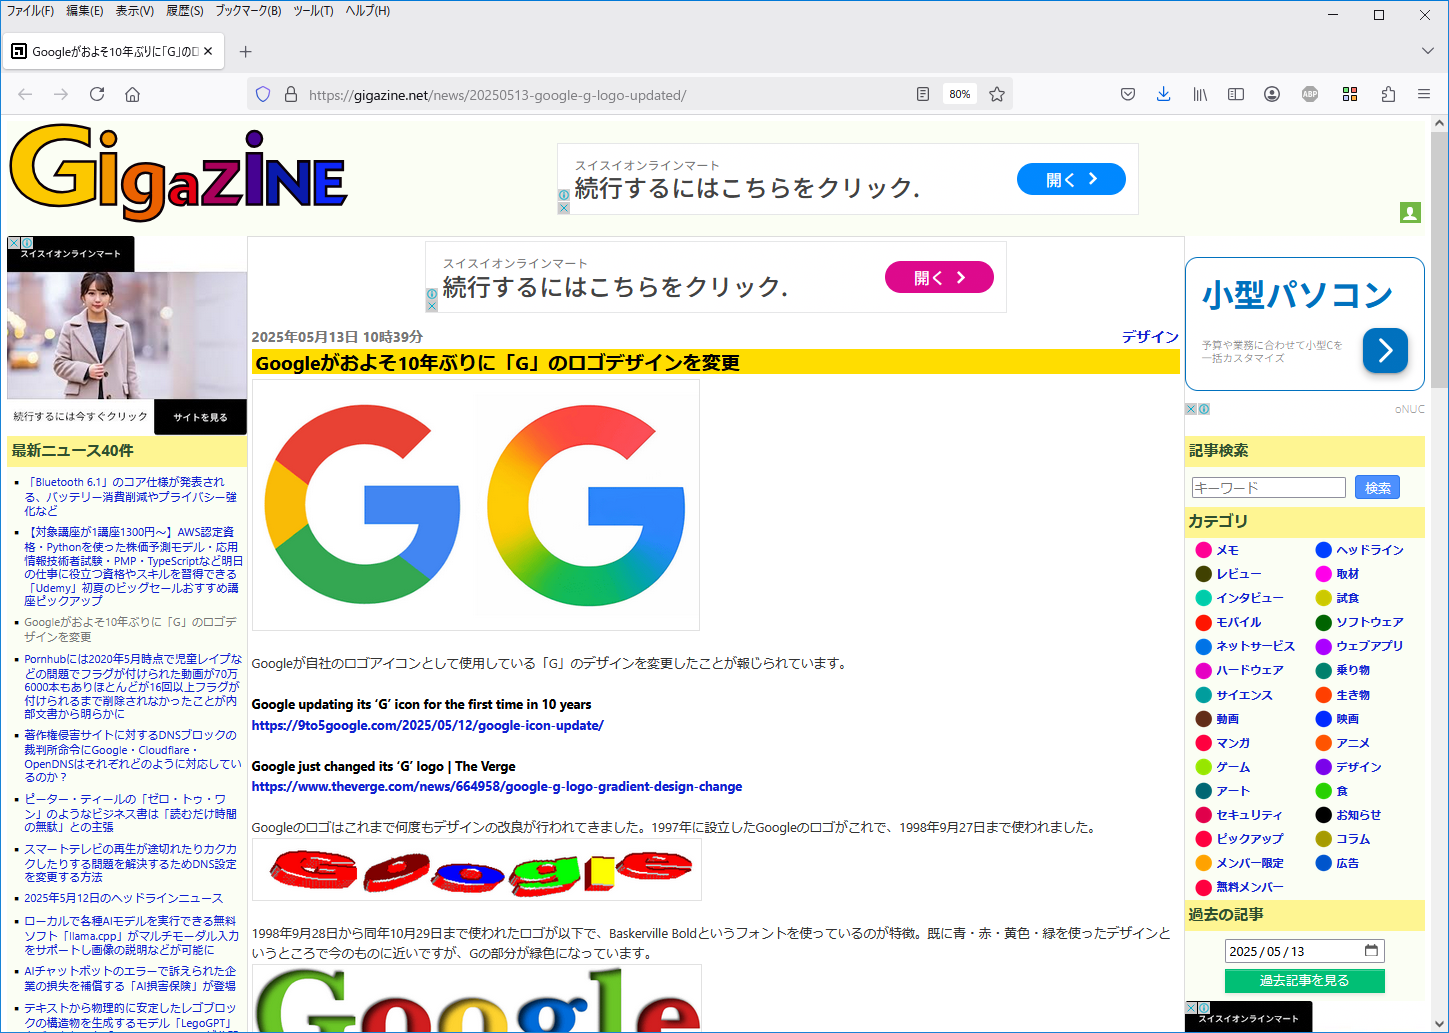Click the pink 開く ad button
Viewport: 1449px width, 1033px height.
pos(939,277)
